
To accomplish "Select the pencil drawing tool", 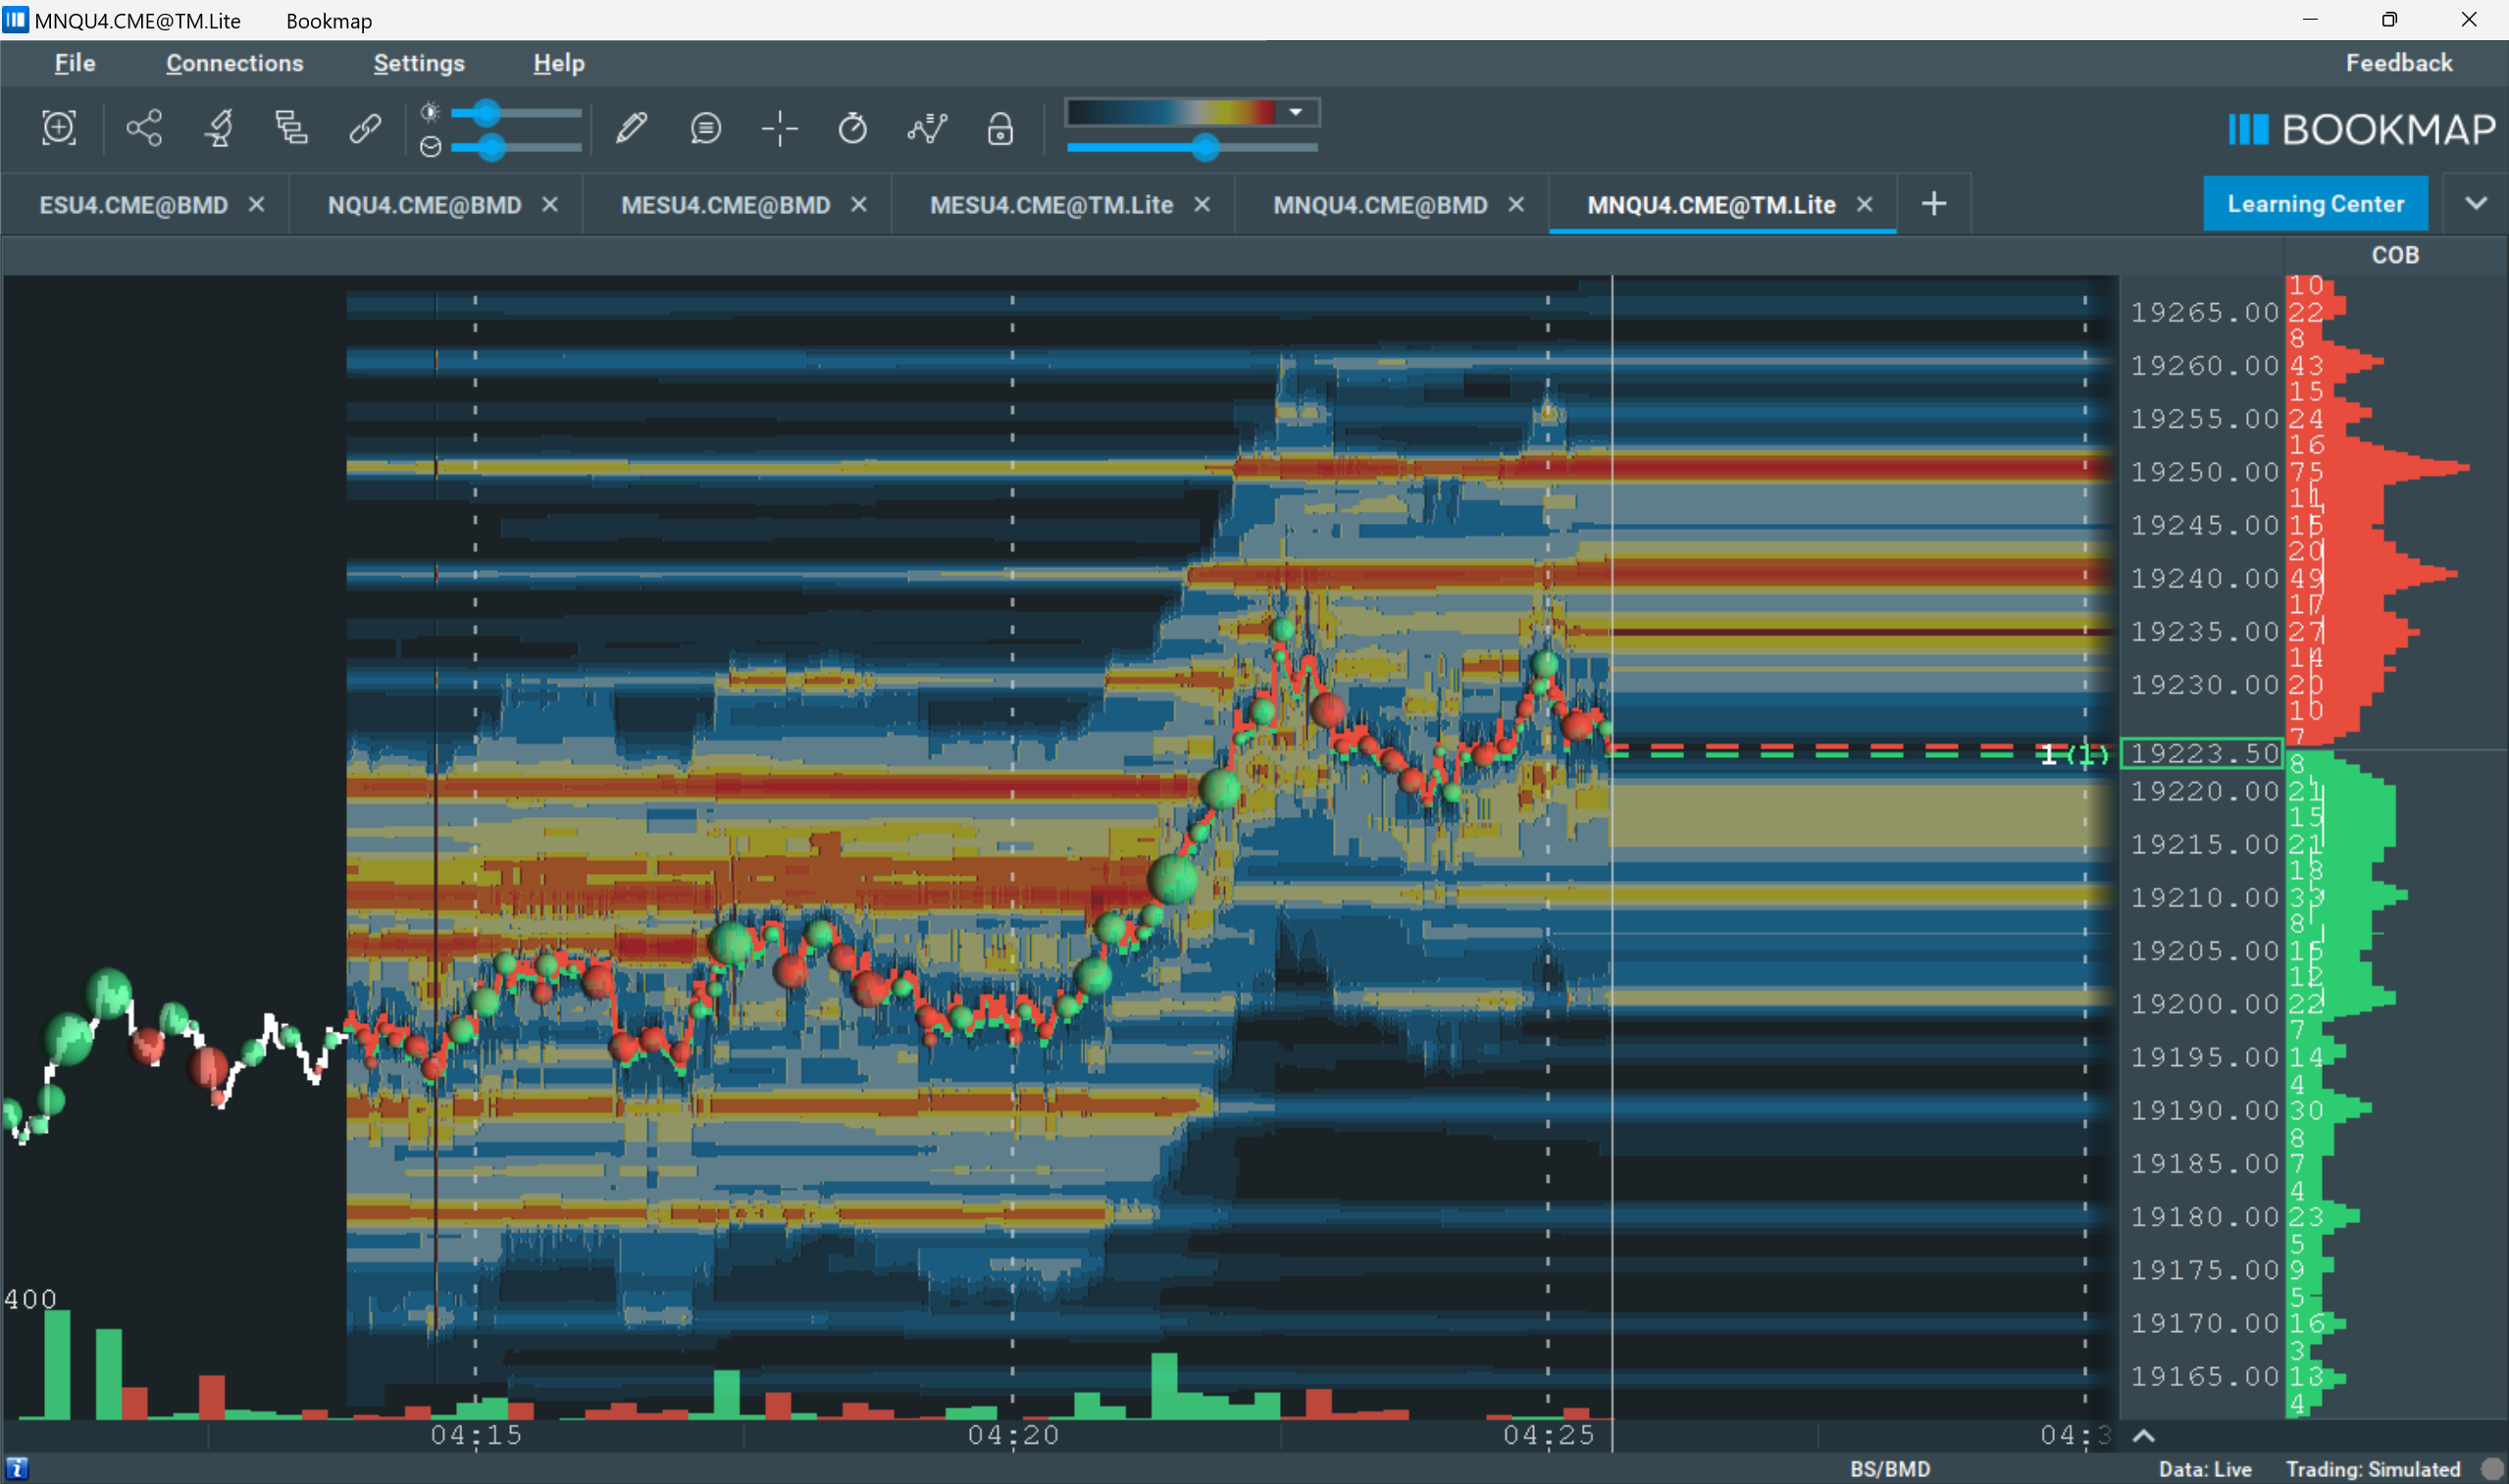I will [631, 128].
